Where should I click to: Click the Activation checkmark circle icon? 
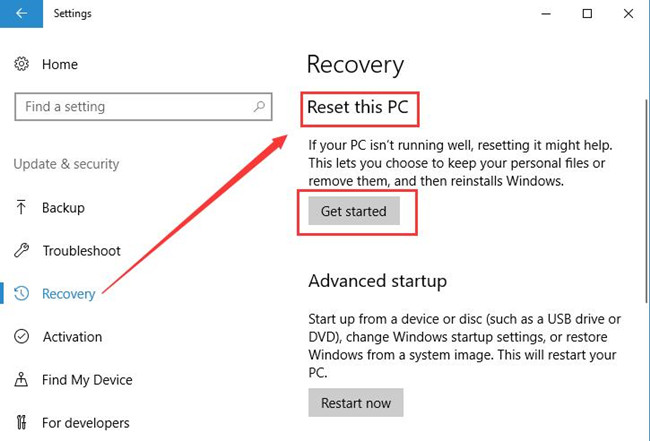pyautogui.click(x=22, y=337)
